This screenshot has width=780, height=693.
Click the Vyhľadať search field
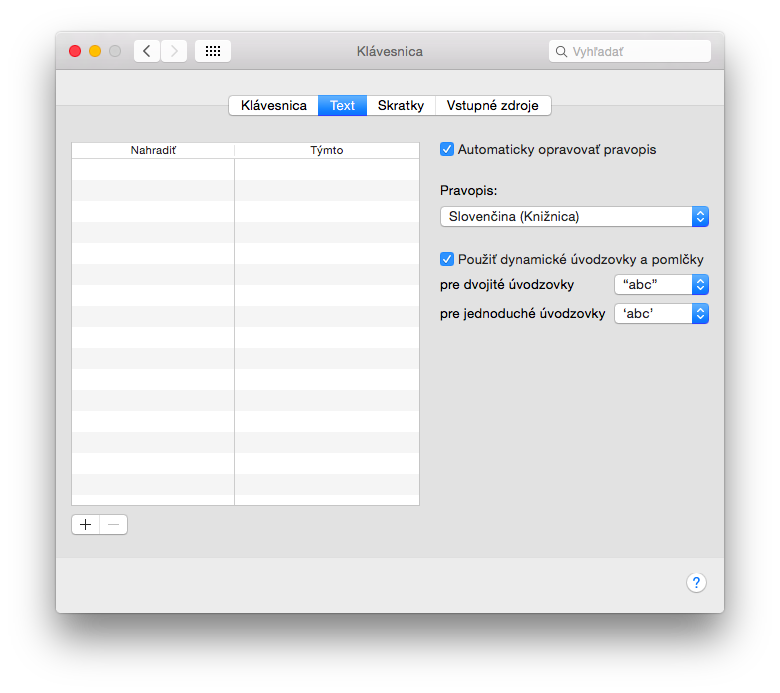[630, 51]
